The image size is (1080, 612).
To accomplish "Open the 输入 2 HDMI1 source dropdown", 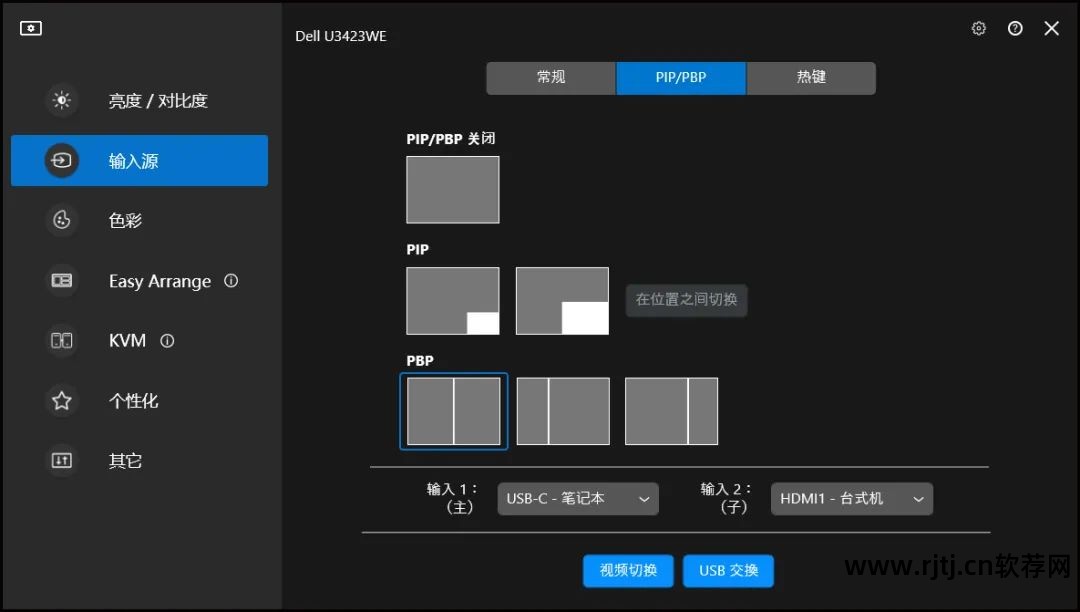I will pos(851,498).
